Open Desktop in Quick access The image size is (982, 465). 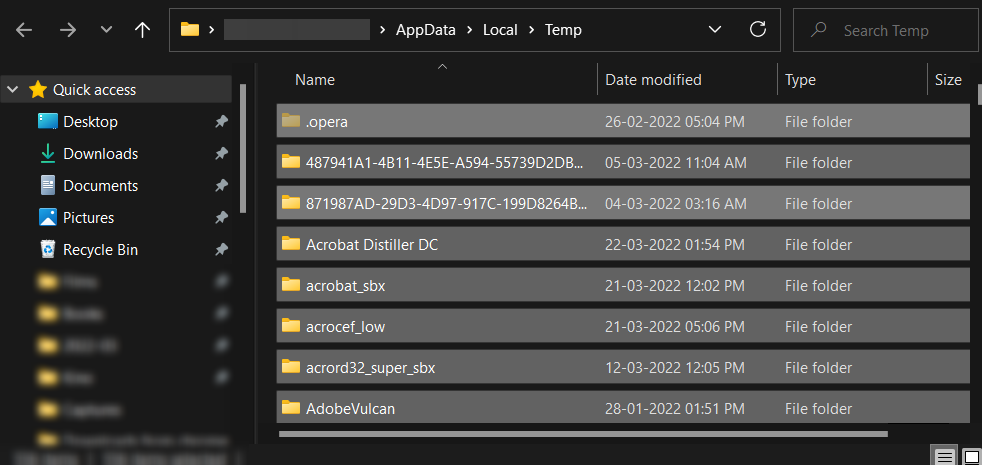90,122
